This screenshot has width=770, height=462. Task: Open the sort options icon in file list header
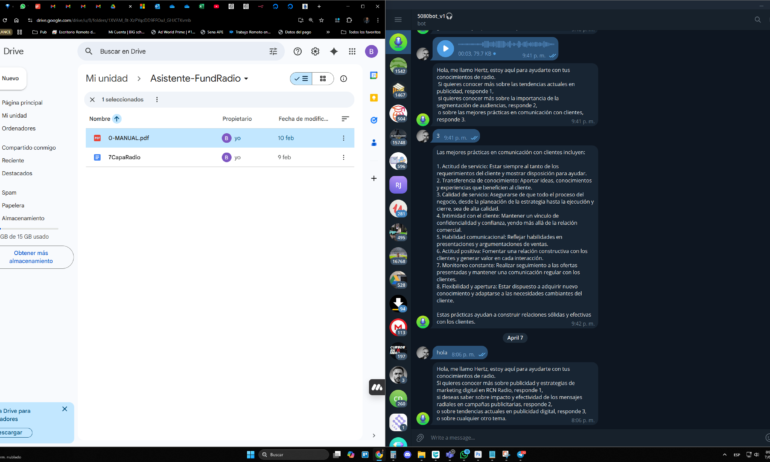pyautogui.click(x=345, y=119)
